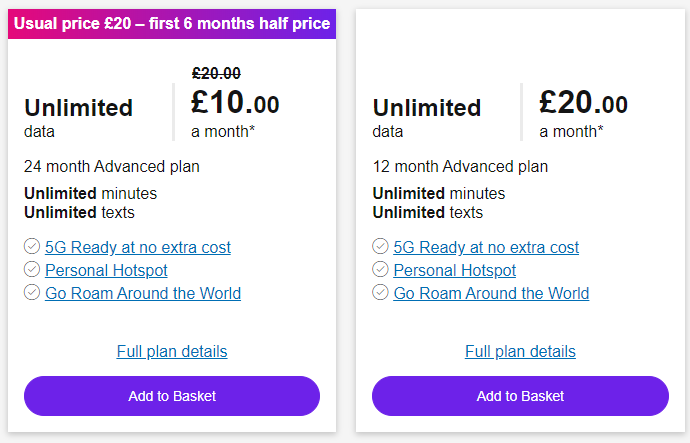Click Personal Hotspot checkmark icon on 12 month plan
This screenshot has height=443, width=690.
pos(380,269)
